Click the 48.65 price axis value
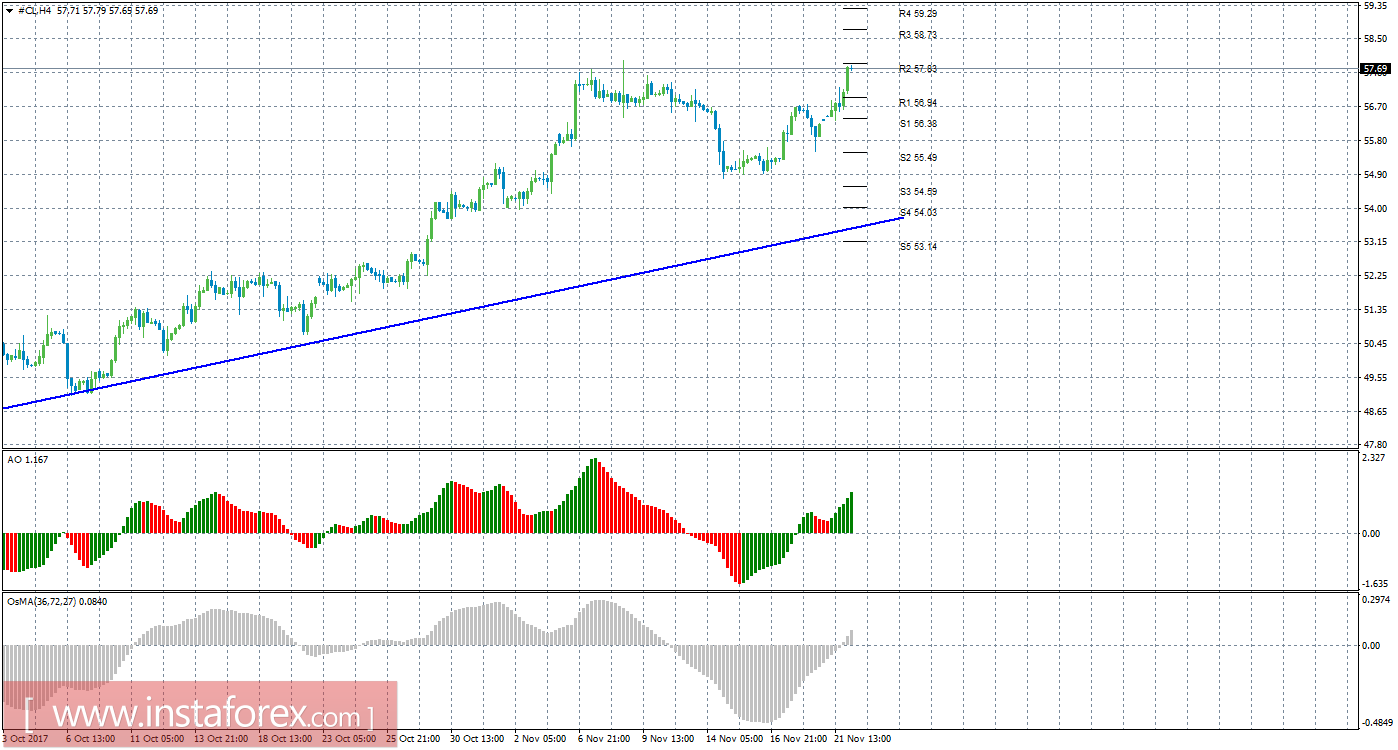This screenshot has width=1398, height=750. 1375,412
